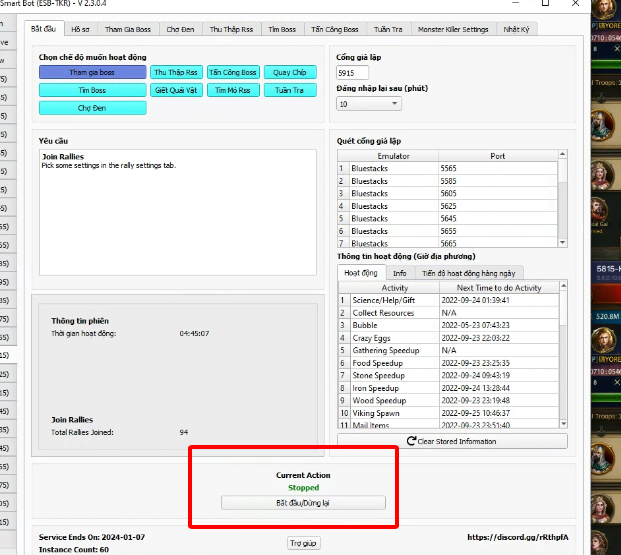621x555 pixels.
Task: Open Tiến độ hoạt động hàng ngày tab
Action: pyautogui.click(x=468, y=272)
